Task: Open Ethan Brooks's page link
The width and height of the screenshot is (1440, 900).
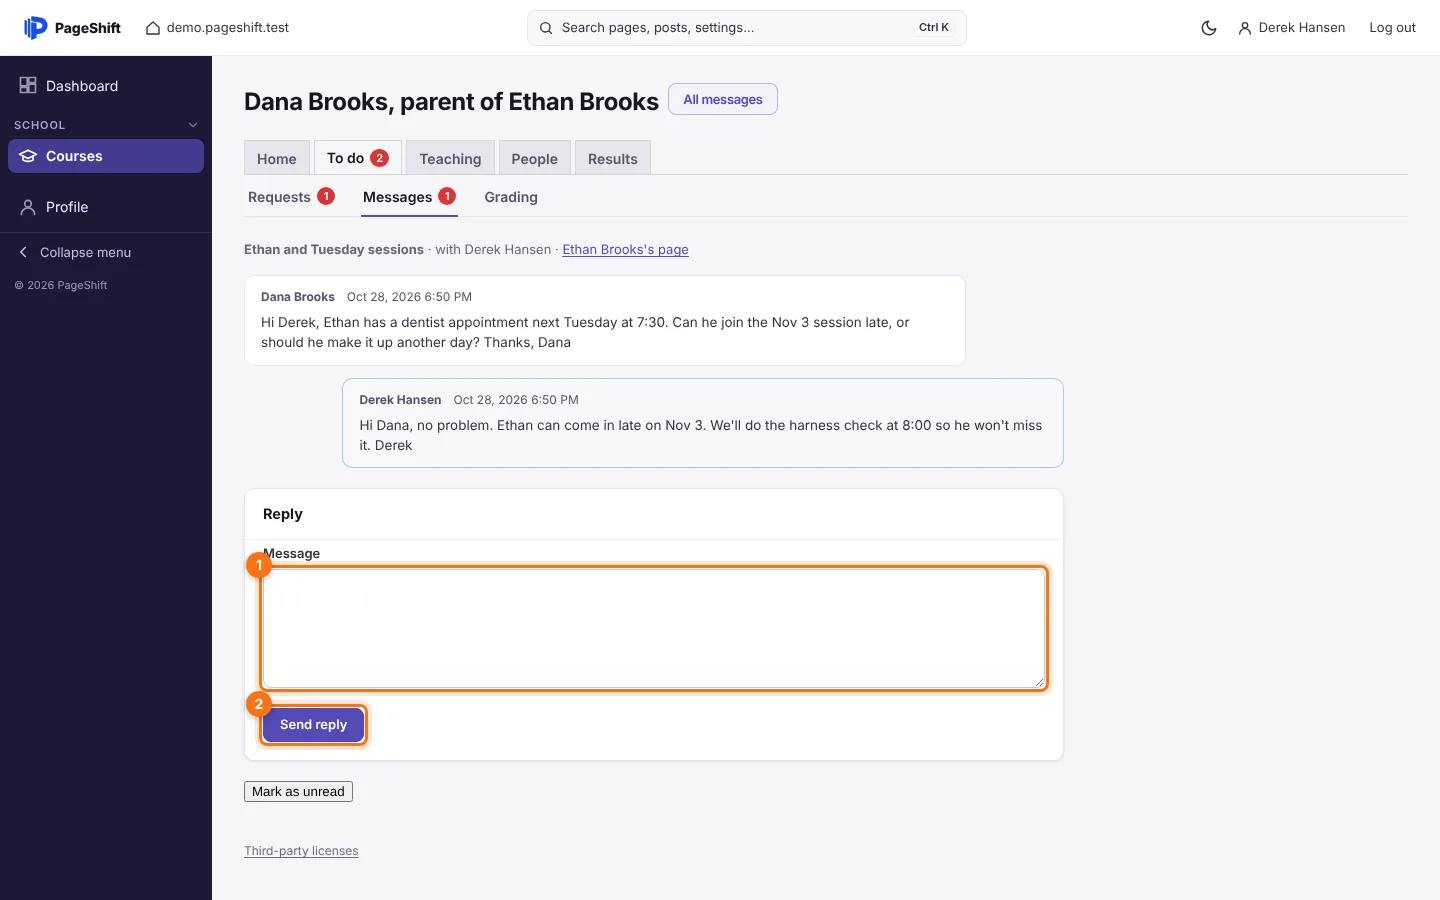Action: click(x=625, y=249)
